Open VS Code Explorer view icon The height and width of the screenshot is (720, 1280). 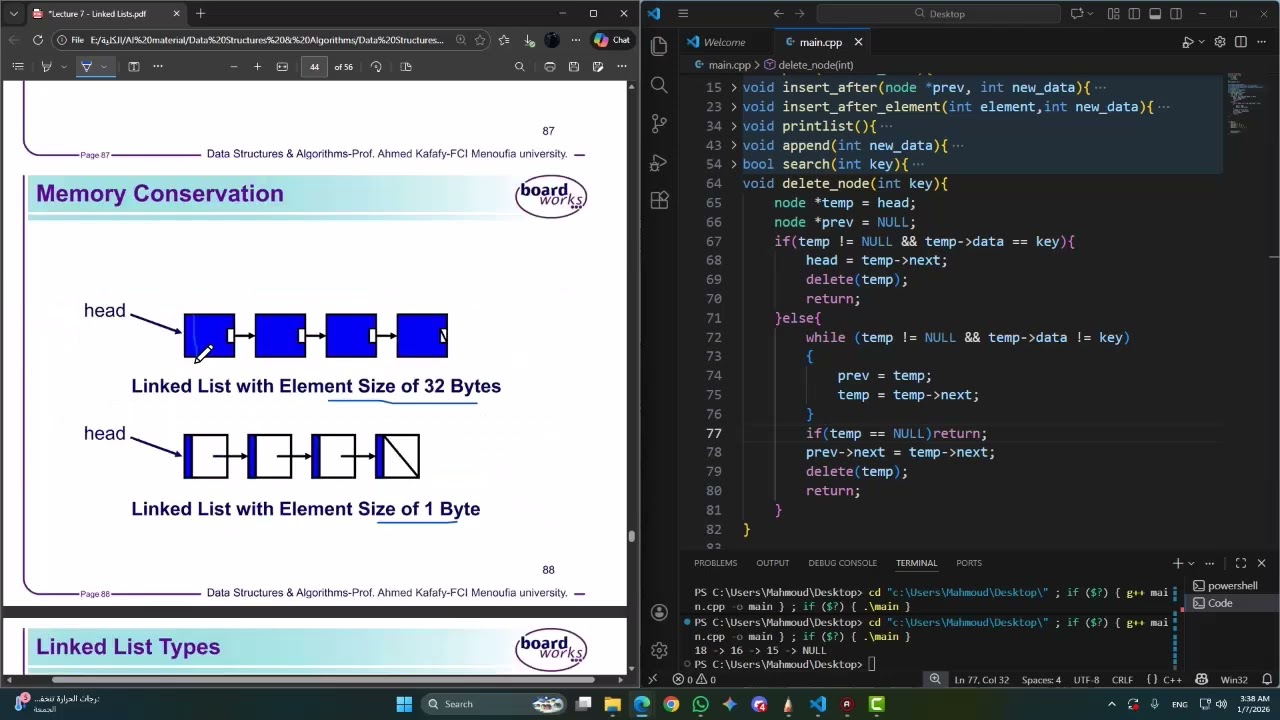pos(659,46)
